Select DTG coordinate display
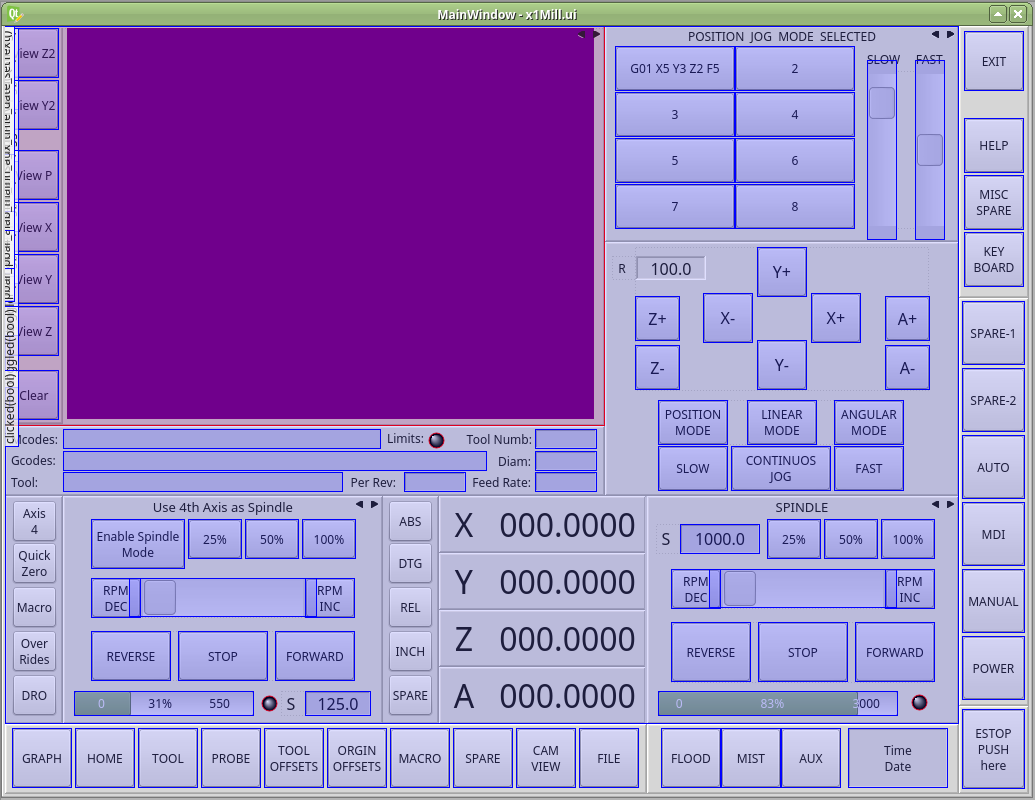The width and height of the screenshot is (1035, 800). click(410, 563)
